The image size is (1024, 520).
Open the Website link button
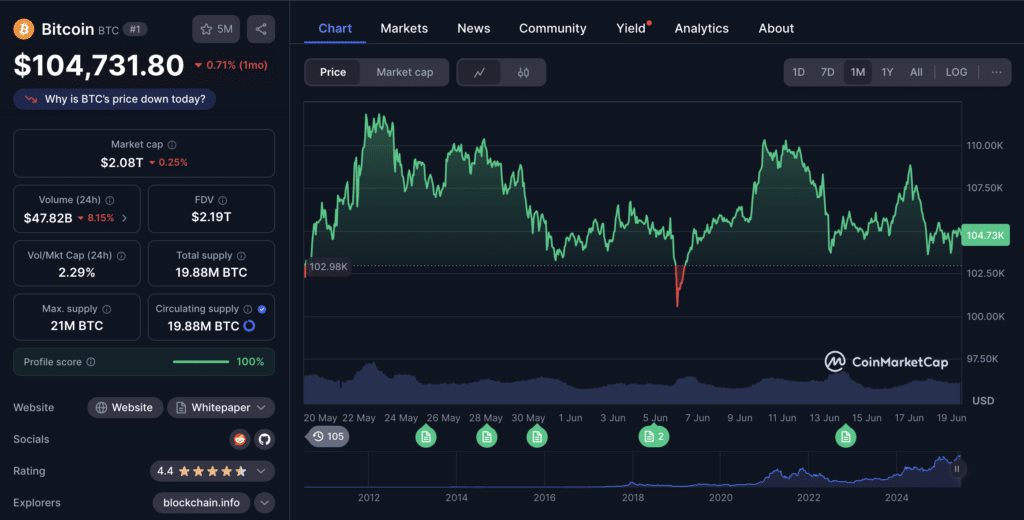point(125,408)
